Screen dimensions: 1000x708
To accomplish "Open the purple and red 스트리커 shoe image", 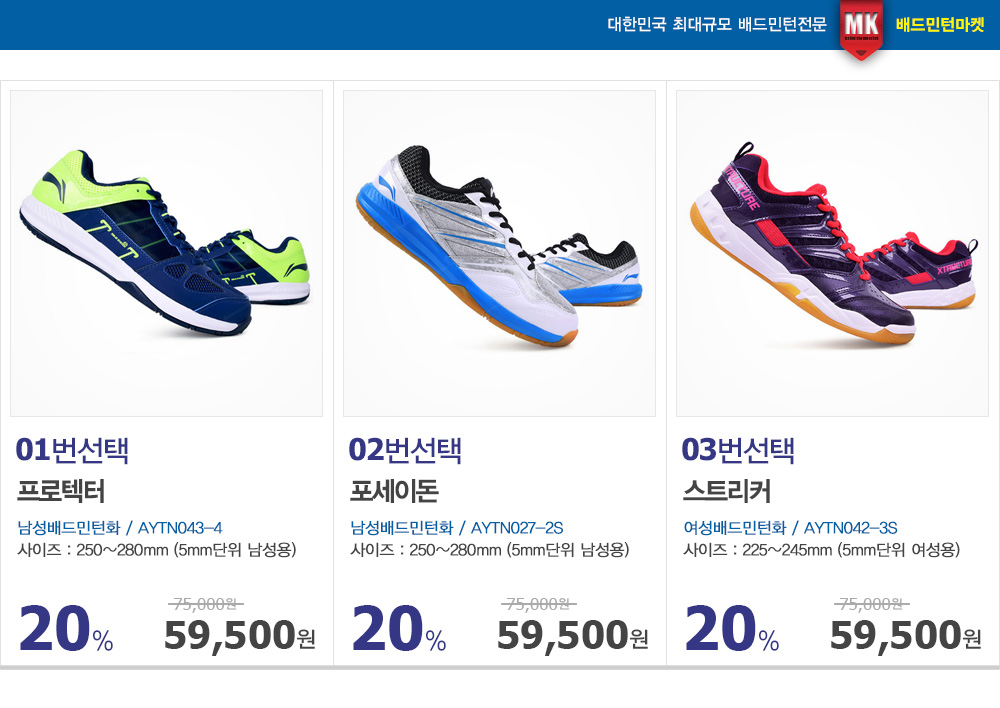I will (832, 253).
